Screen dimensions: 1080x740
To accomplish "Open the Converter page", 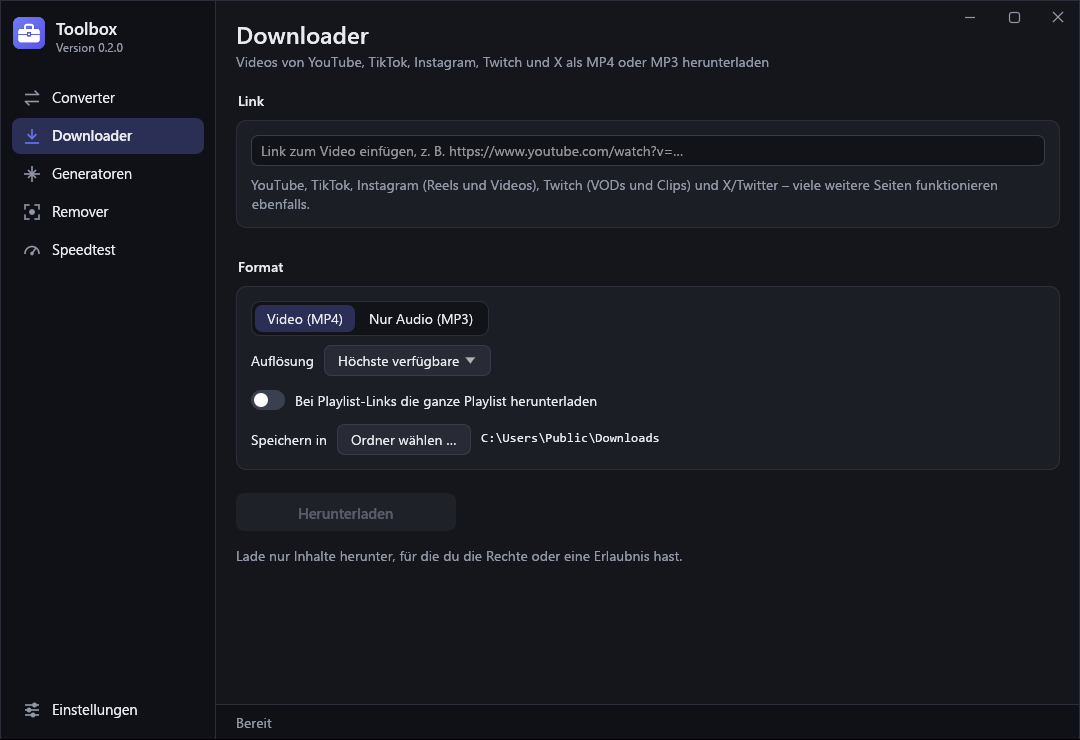I will (108, 98).
